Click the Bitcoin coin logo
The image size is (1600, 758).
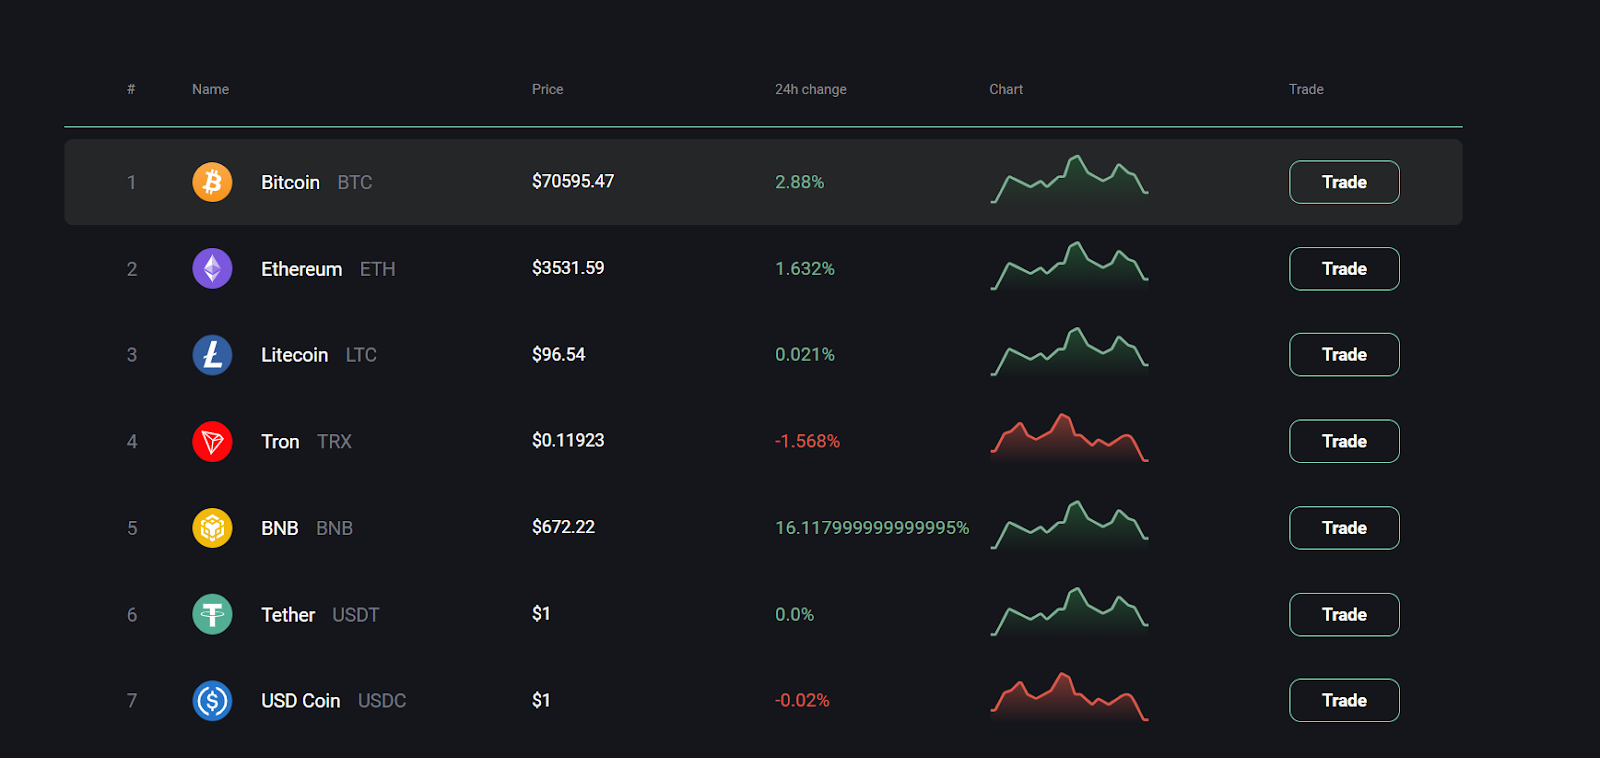click(x=212, y=182)
